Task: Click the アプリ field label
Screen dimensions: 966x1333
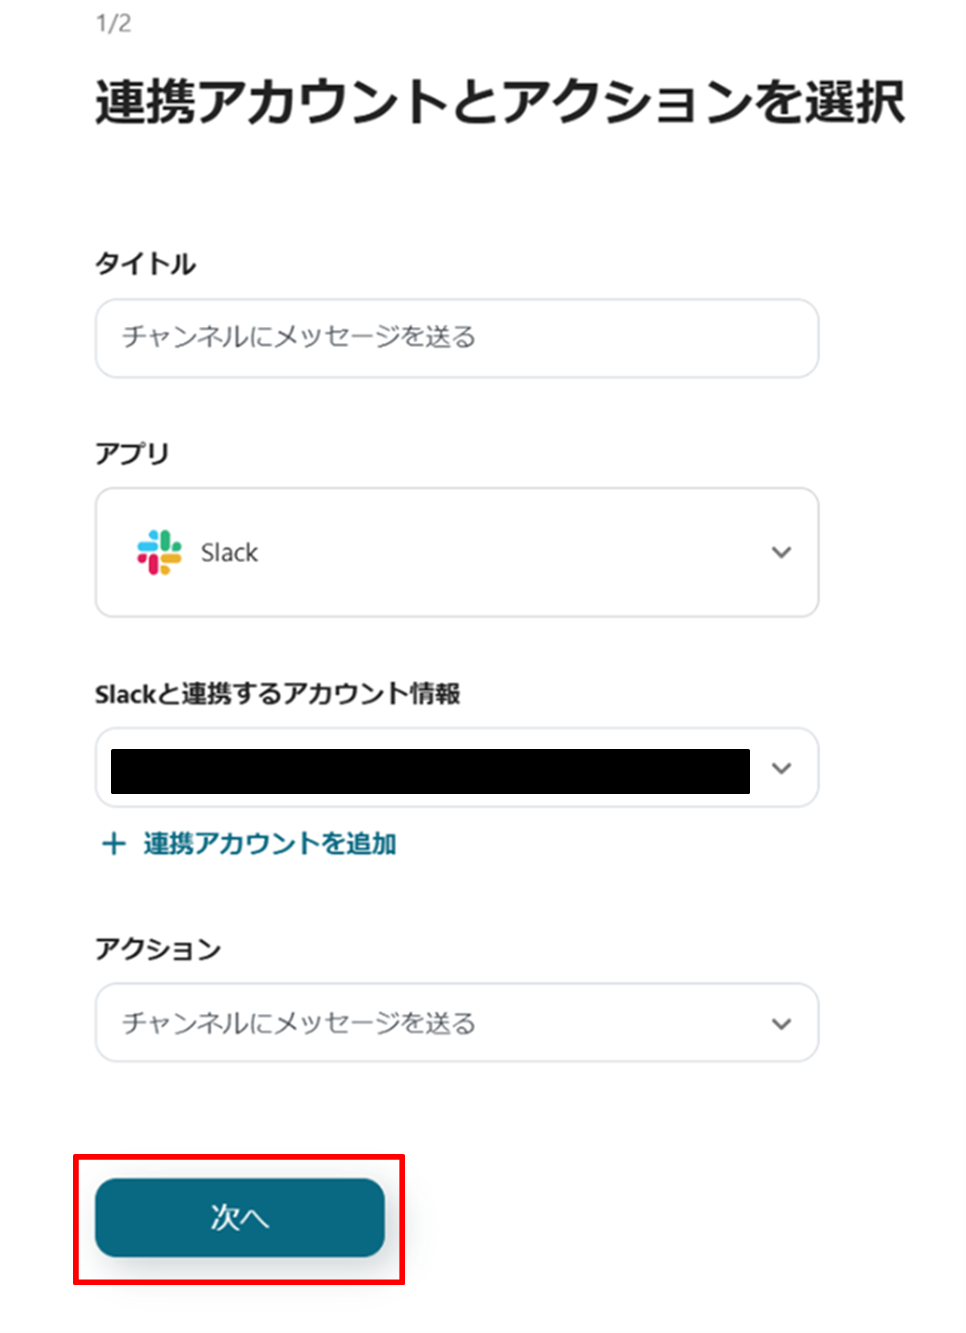Action: click(132, 454)
